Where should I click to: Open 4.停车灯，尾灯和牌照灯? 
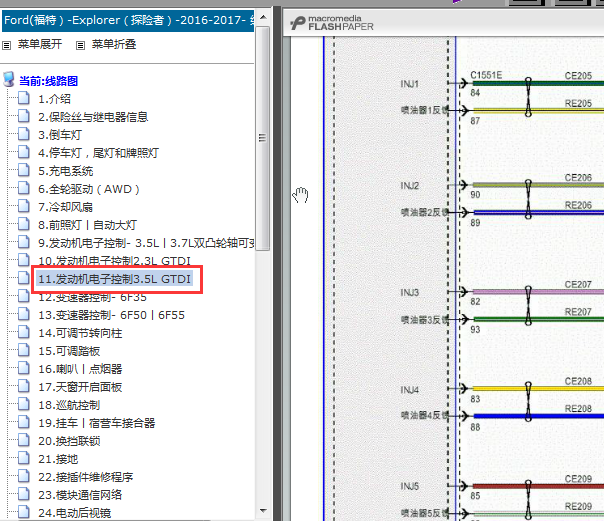(98, 153)
